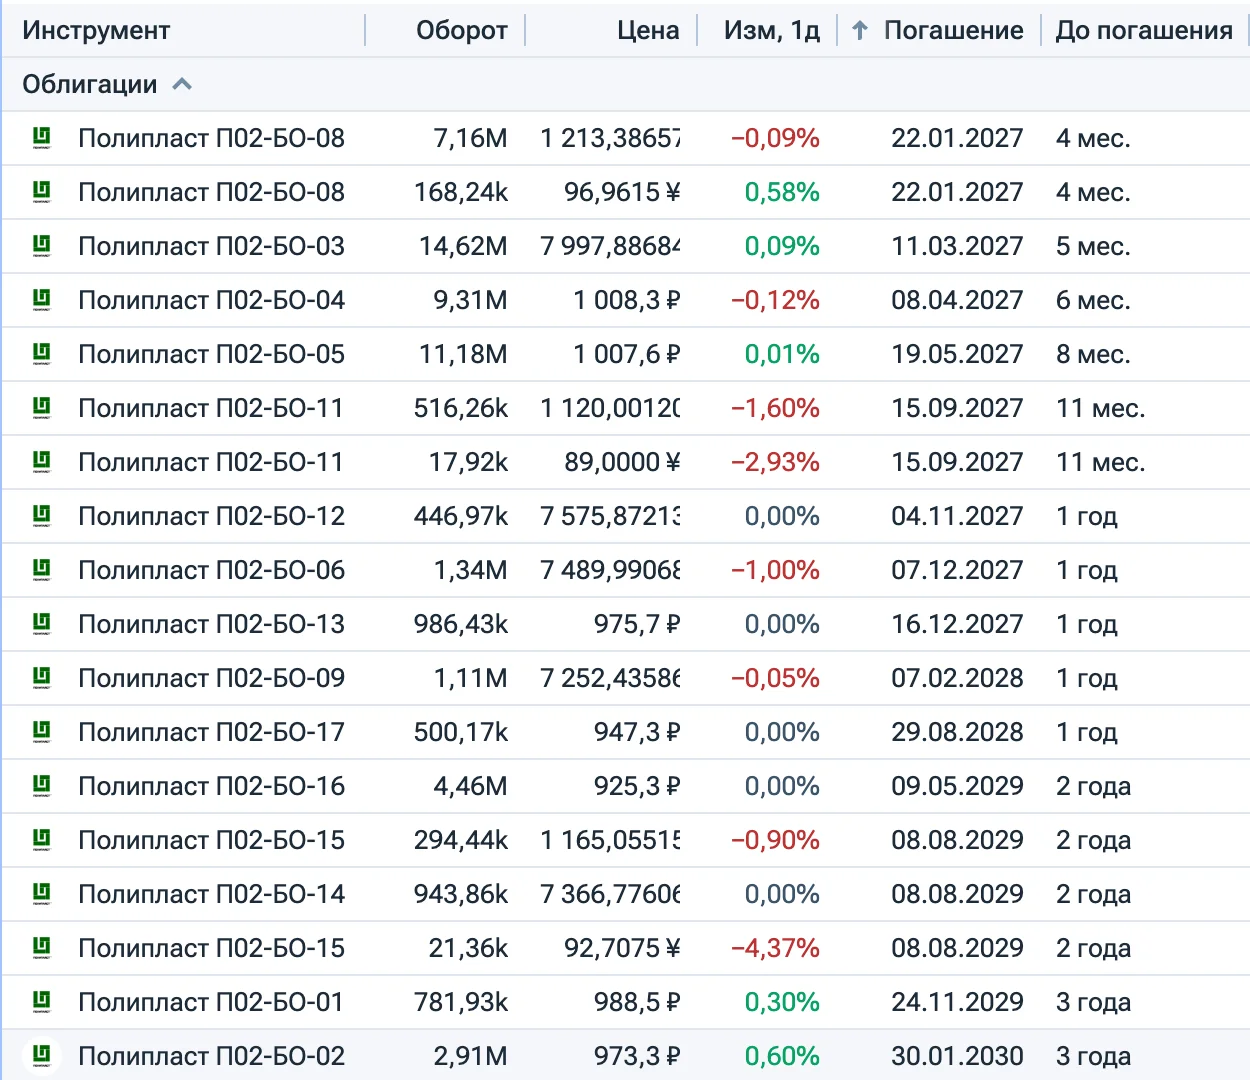Click Полипласт logo in П02-БО-09 row
Image resolution: width=1250 pixels, height=1080 pixels.
pos(42,678)
